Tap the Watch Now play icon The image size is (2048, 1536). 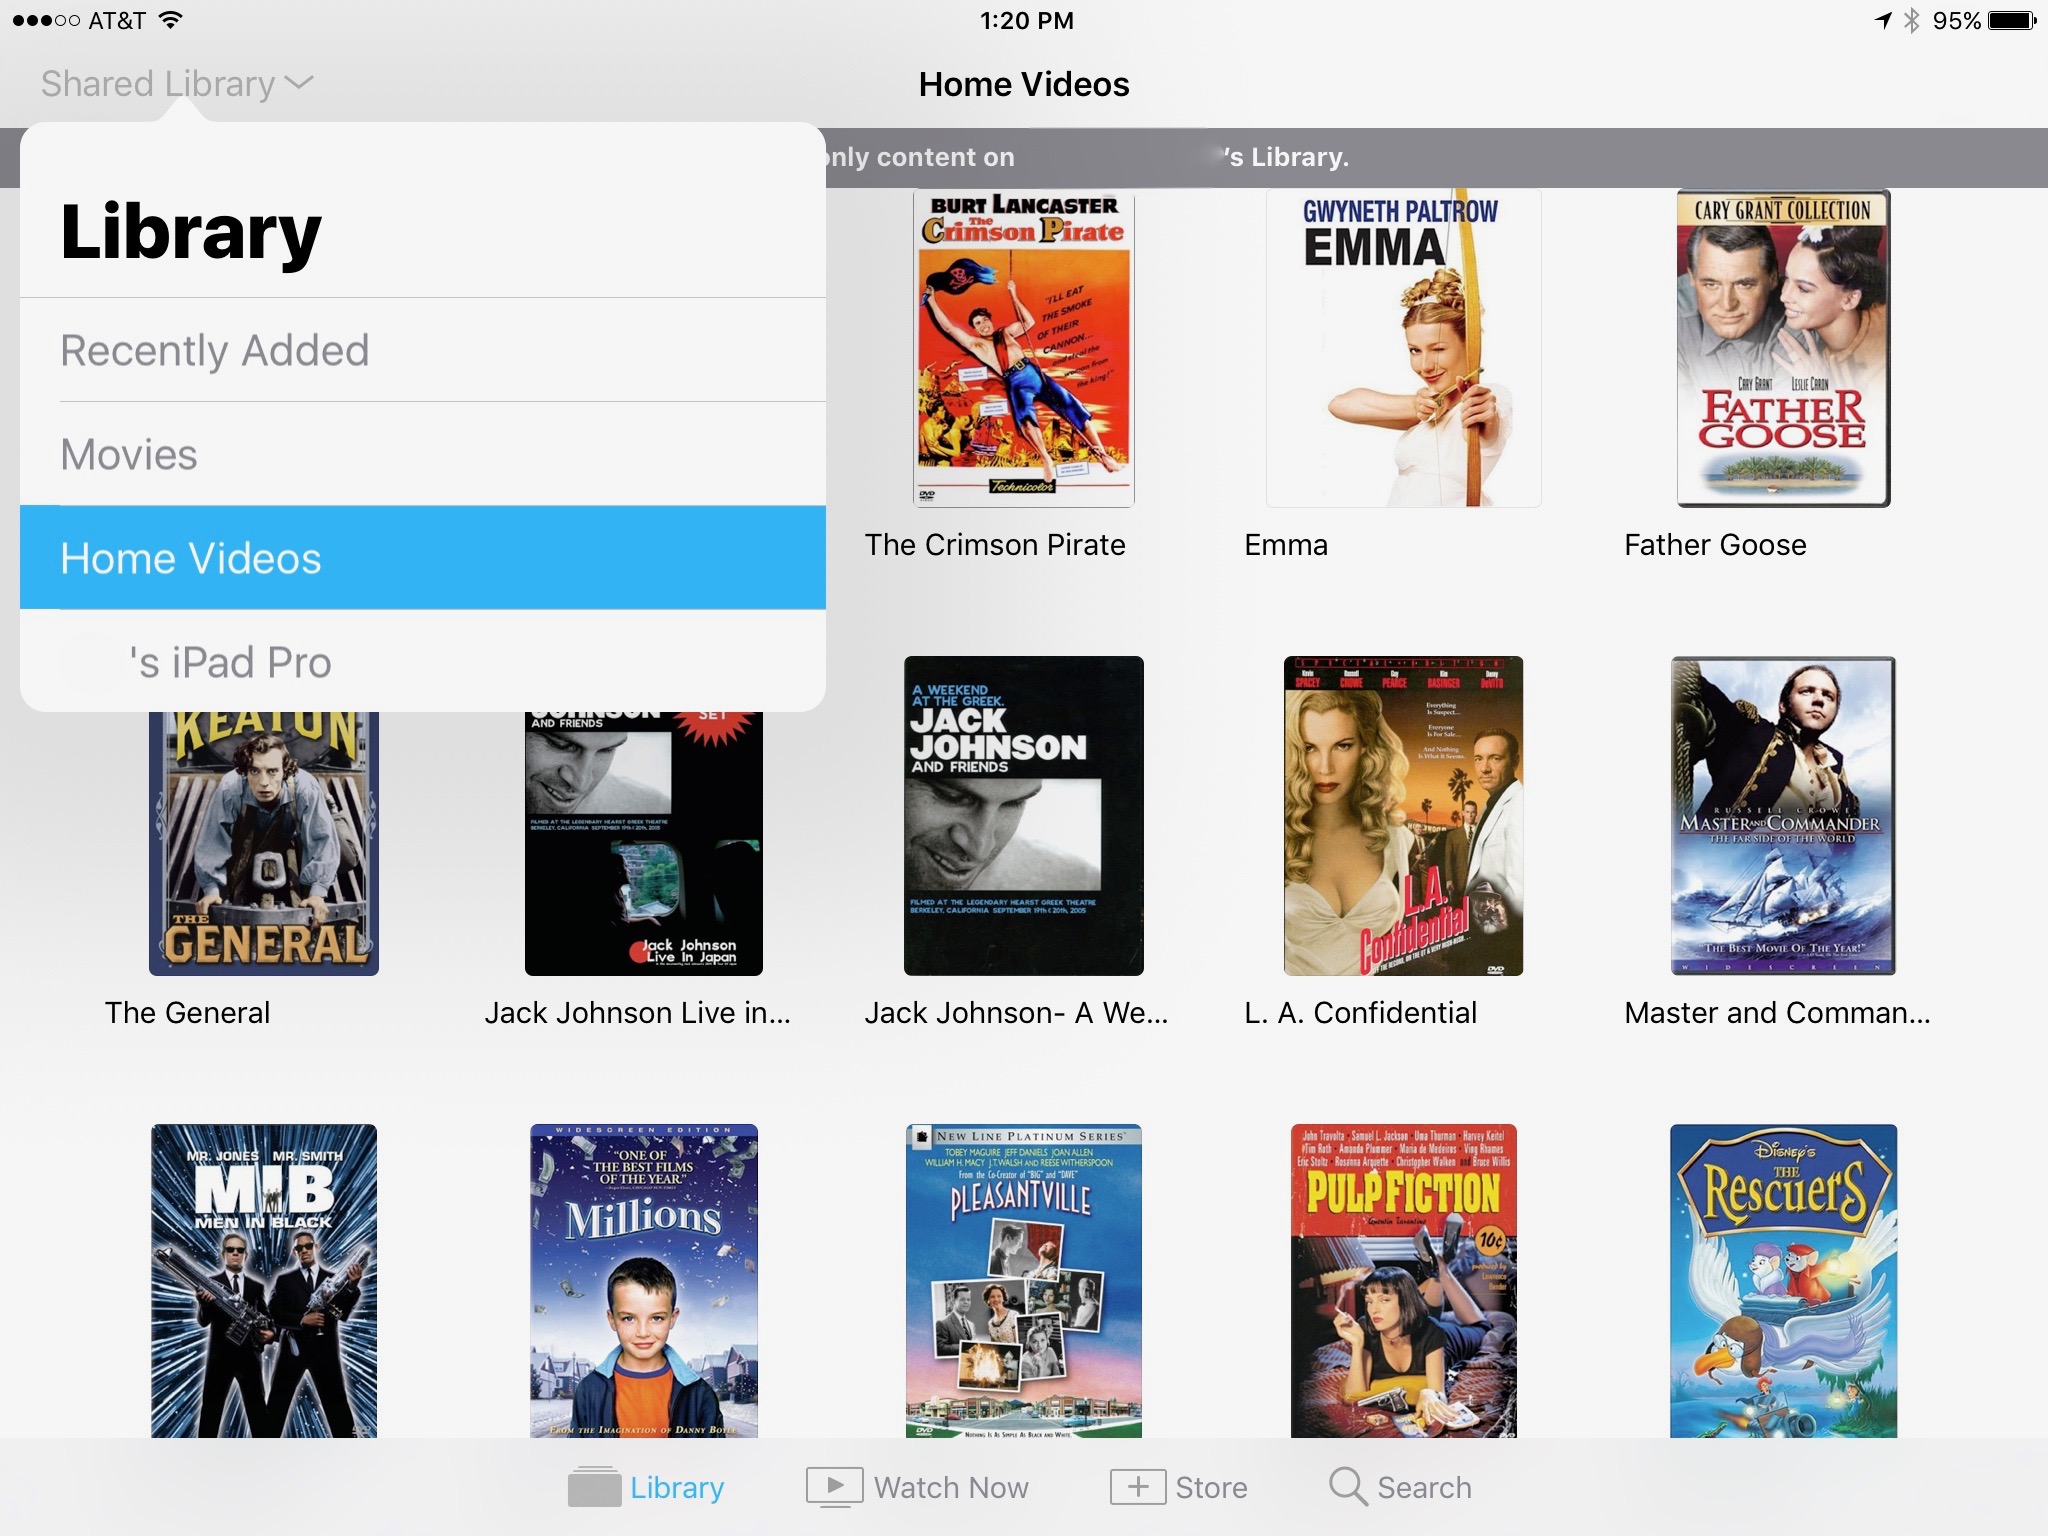click(834, 1486)
